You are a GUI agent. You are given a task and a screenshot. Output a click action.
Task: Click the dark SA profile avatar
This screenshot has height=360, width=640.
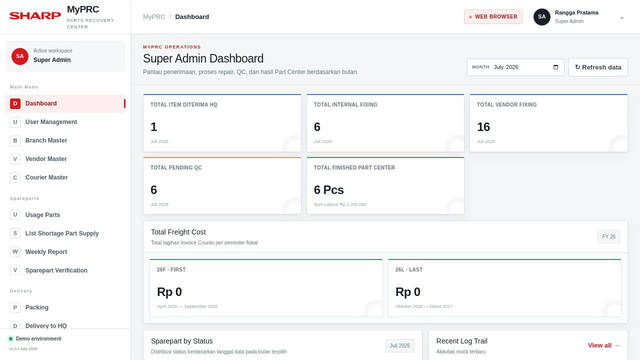click(x=542, y=17)
